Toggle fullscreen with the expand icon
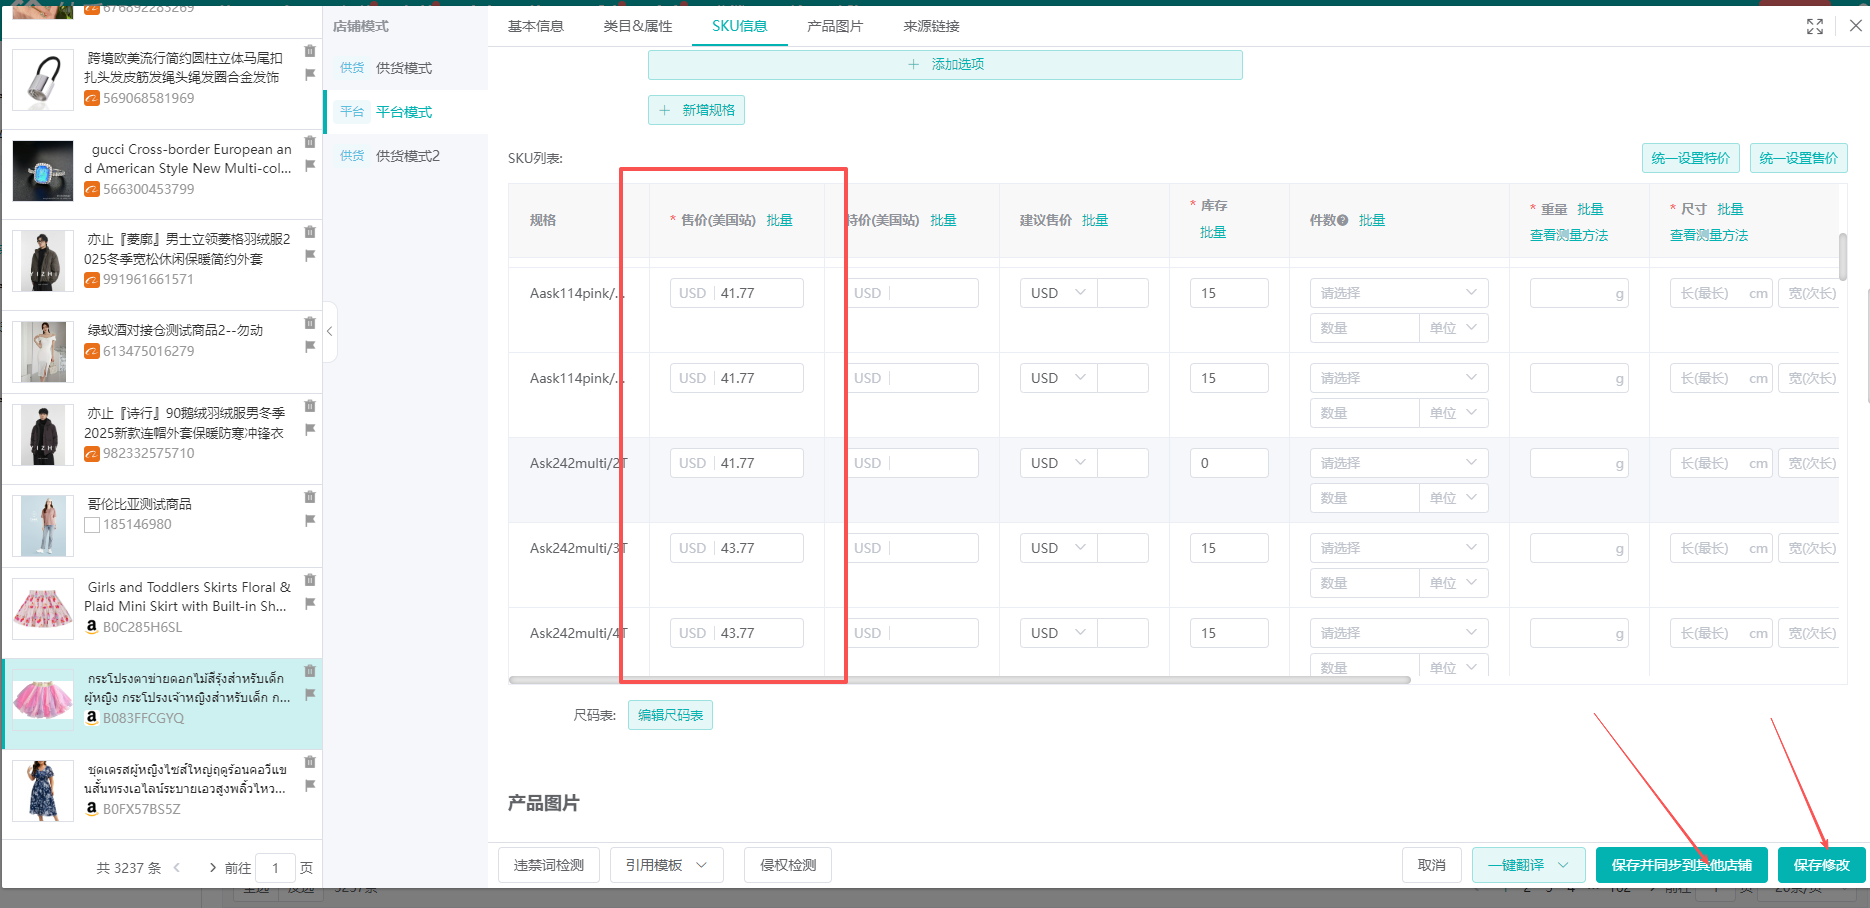This screenshot has height=908, width=1870. 1814,27
